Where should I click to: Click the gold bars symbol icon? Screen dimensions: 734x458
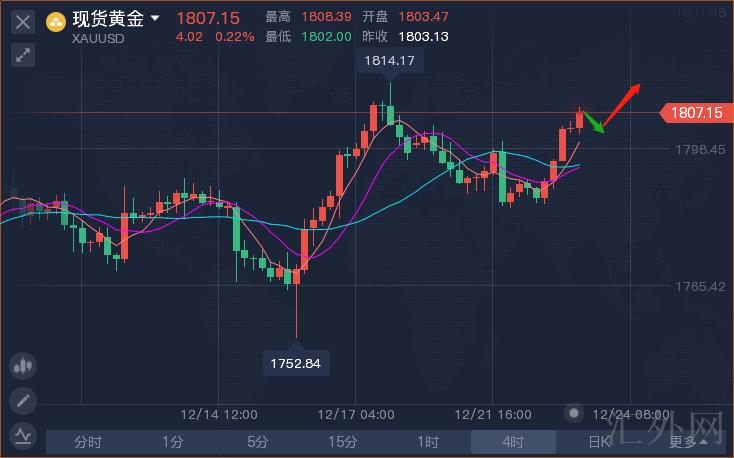pos(57,20)
